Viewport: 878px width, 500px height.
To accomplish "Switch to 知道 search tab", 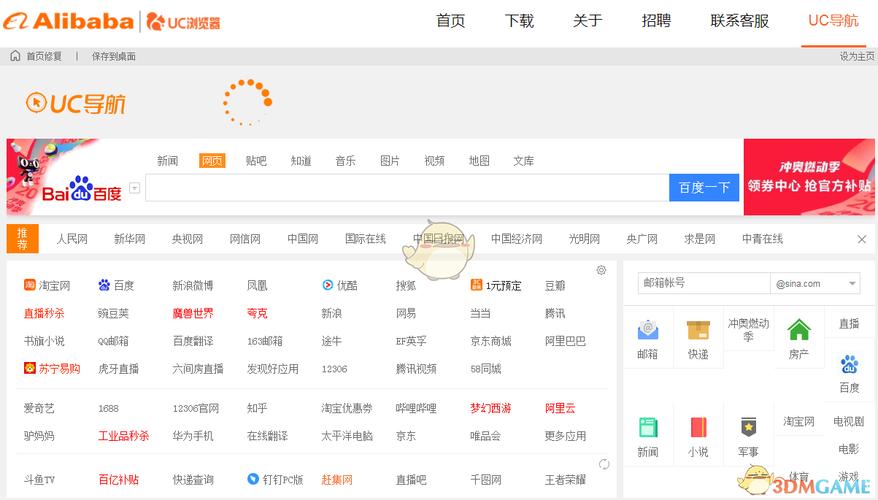I will [x=301, y=161].
